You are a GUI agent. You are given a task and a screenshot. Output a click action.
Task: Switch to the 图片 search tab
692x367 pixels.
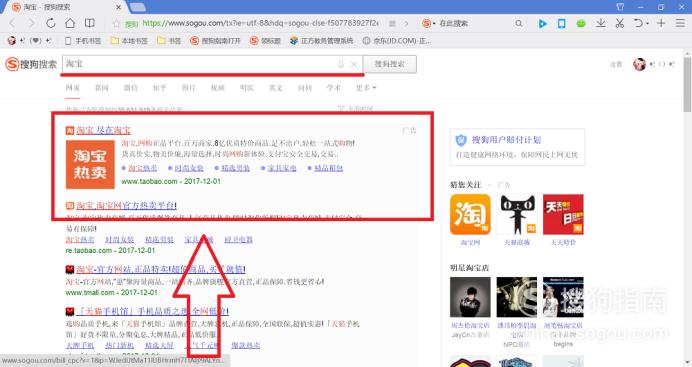[x=188, y=88]
